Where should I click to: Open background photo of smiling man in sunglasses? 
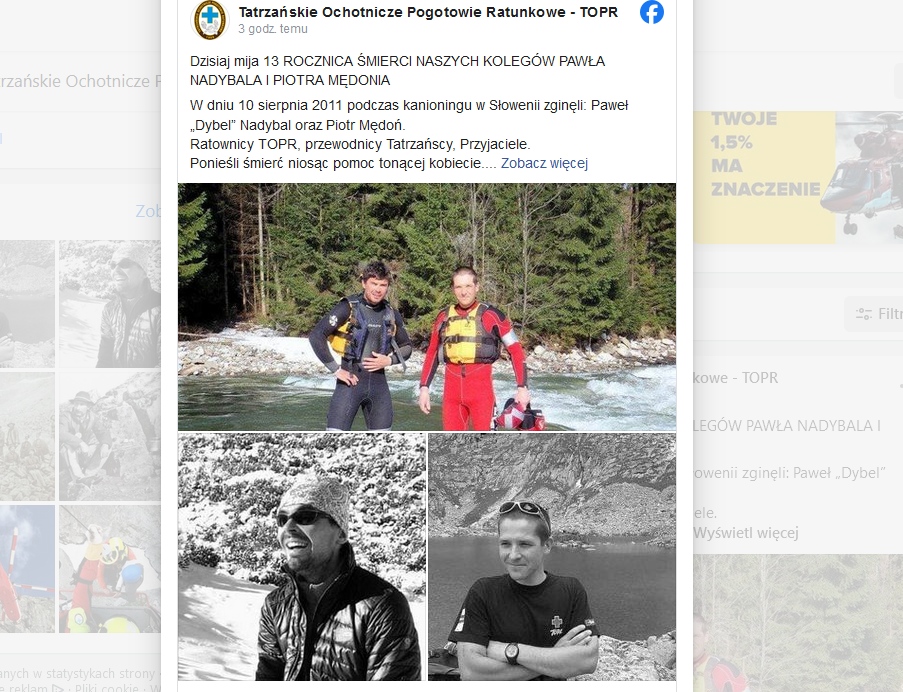coord(110,304)
